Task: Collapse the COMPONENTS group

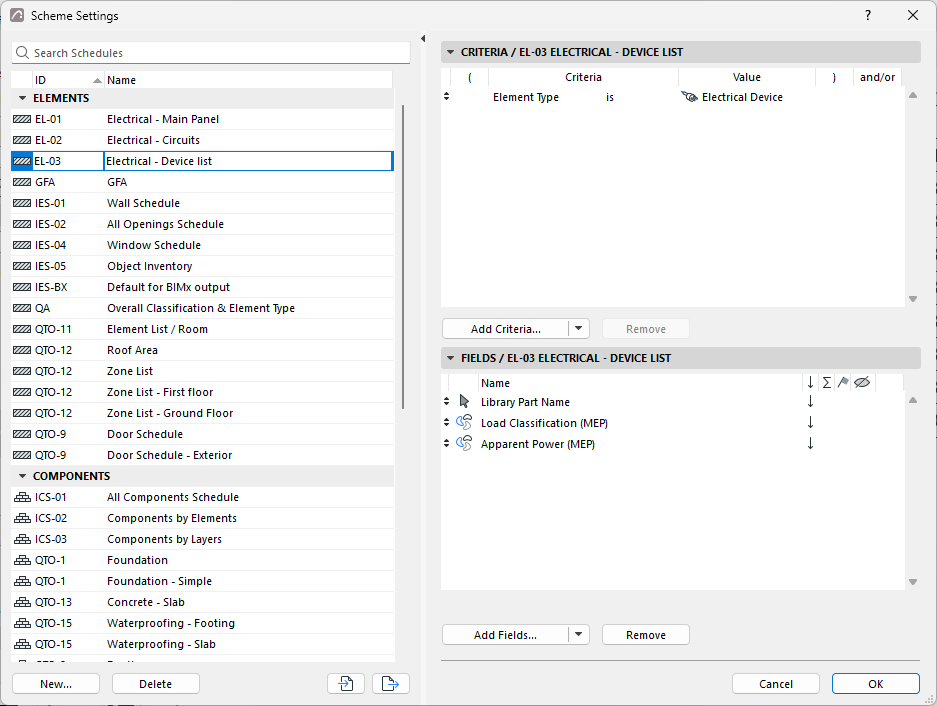Action: [23, 476]
